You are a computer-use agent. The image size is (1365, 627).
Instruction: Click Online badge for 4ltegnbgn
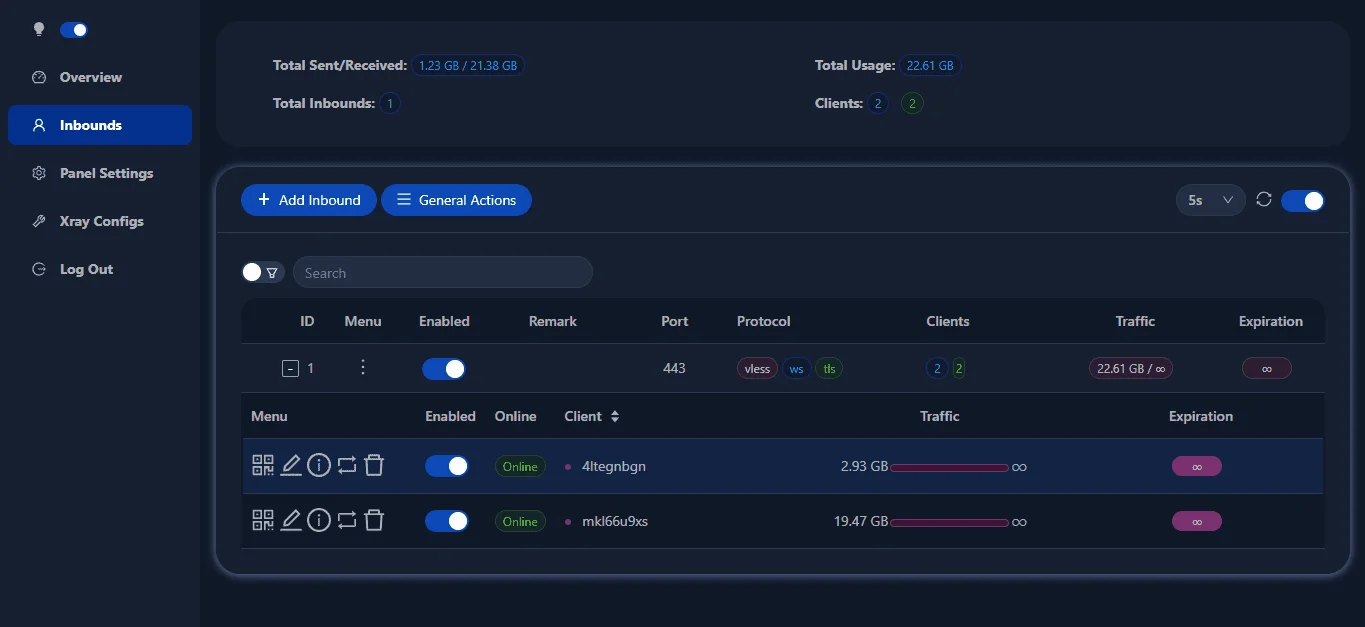520,466
